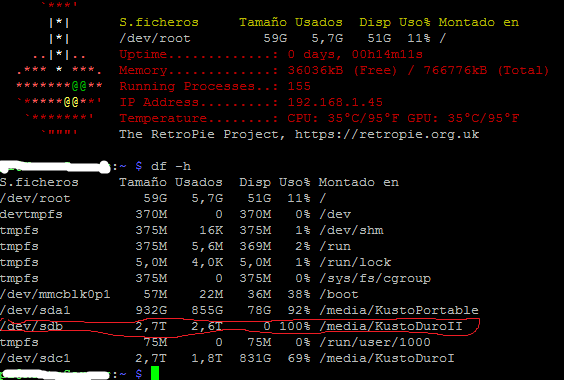Click the /run/user/1000 mount point
564x380 pixels.
pos(375,342)
